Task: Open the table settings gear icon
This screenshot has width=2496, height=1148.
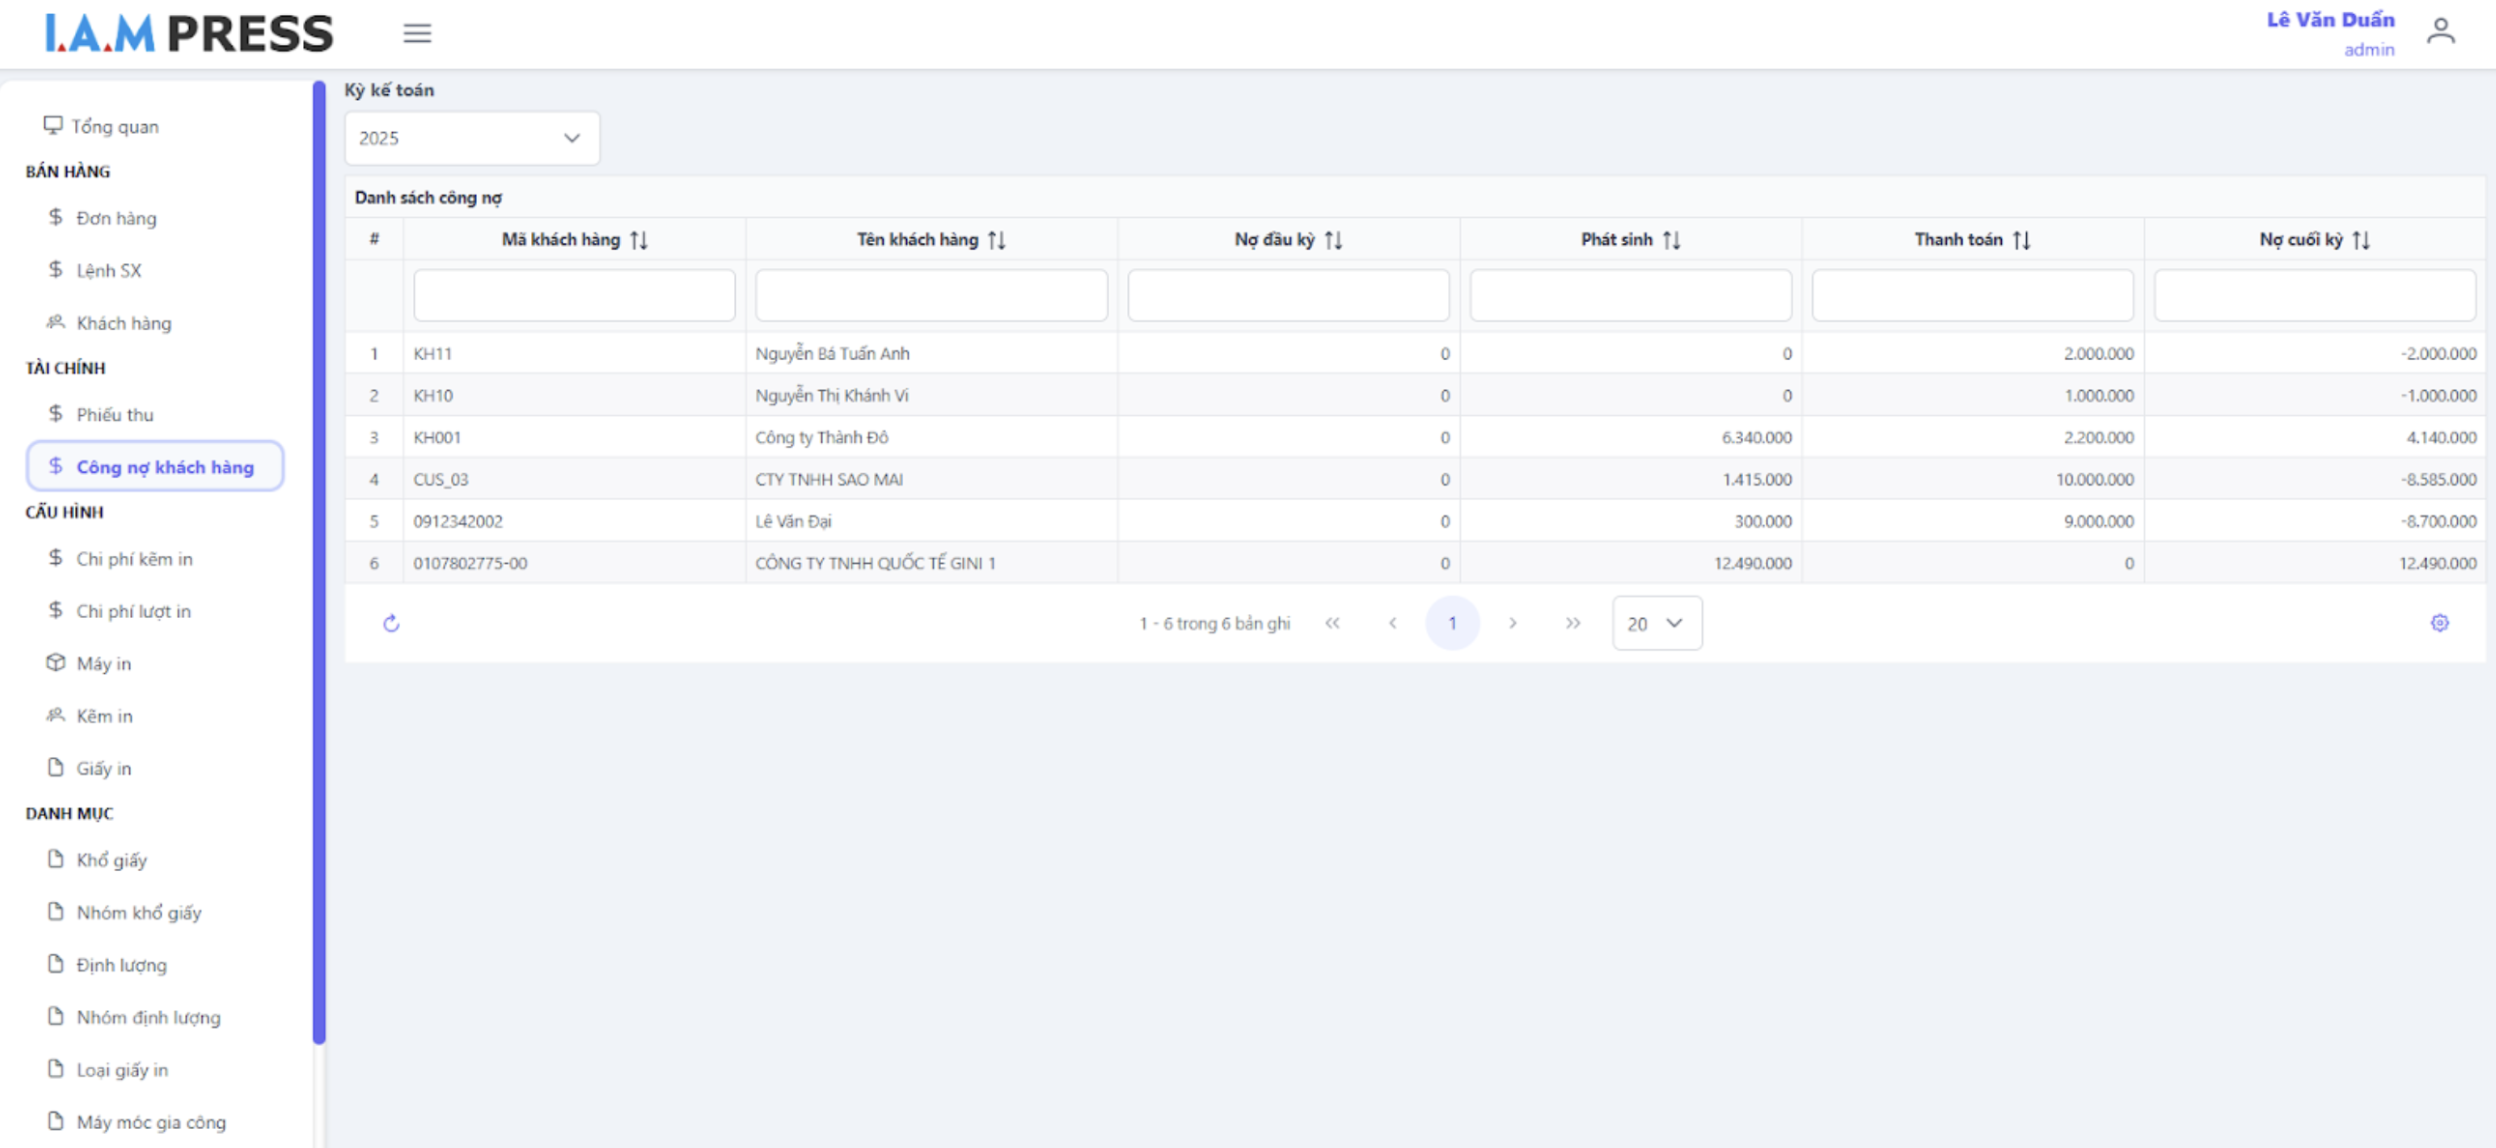Action: coord(2439,623)
